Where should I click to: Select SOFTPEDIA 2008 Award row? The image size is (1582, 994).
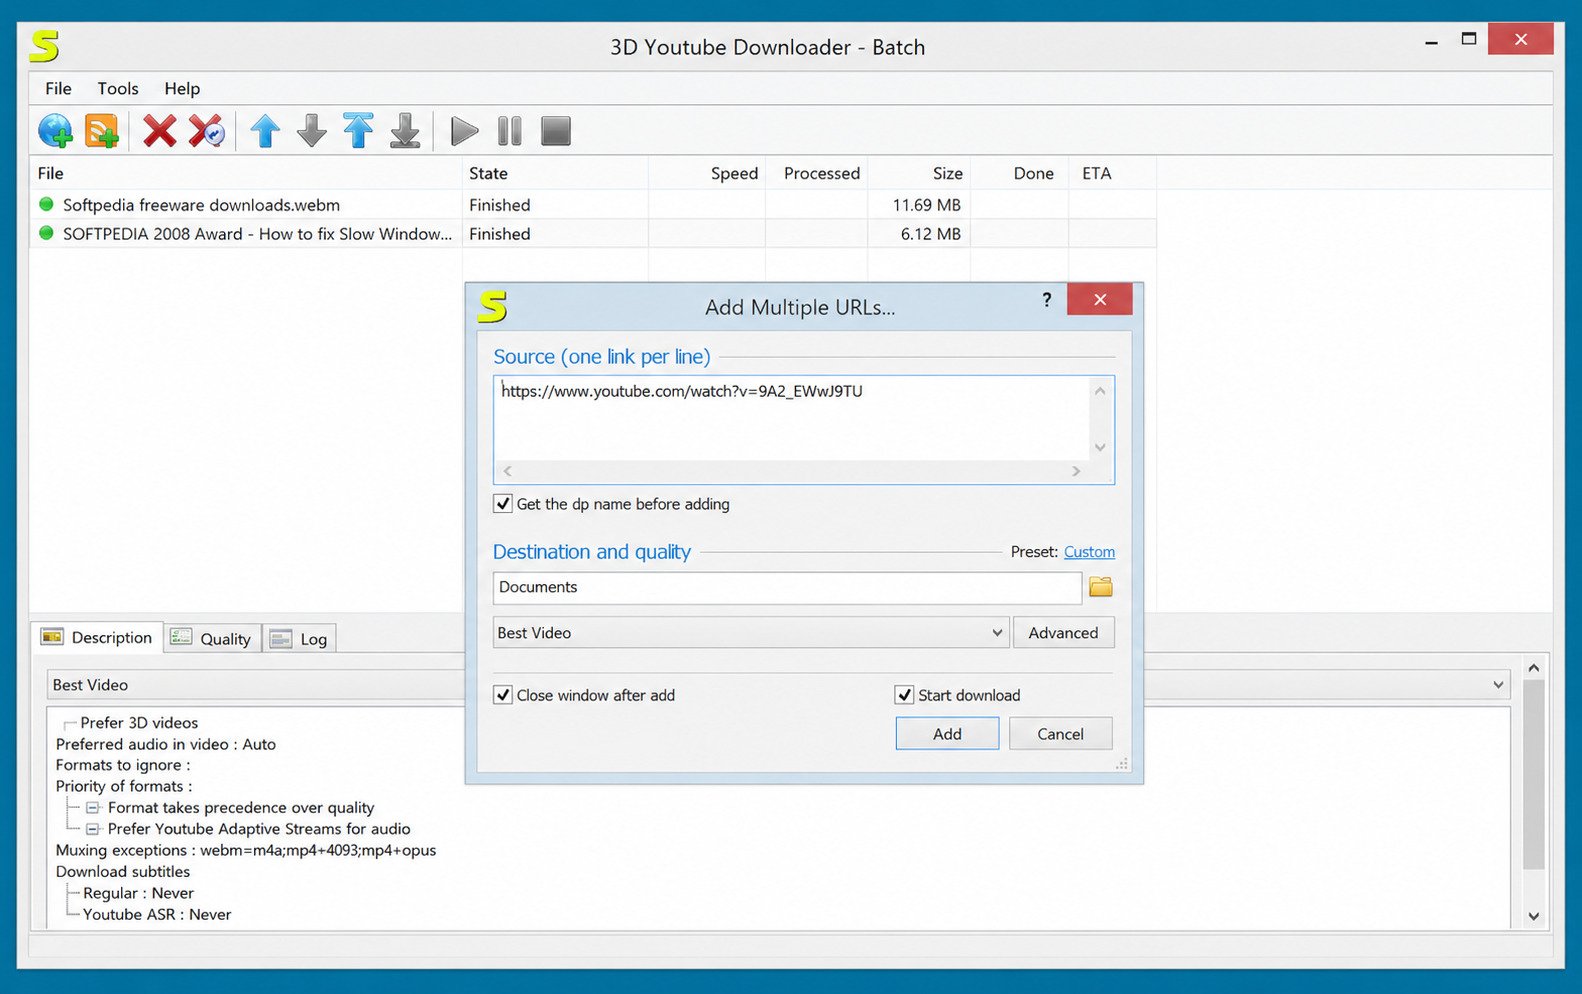[593, 233]
